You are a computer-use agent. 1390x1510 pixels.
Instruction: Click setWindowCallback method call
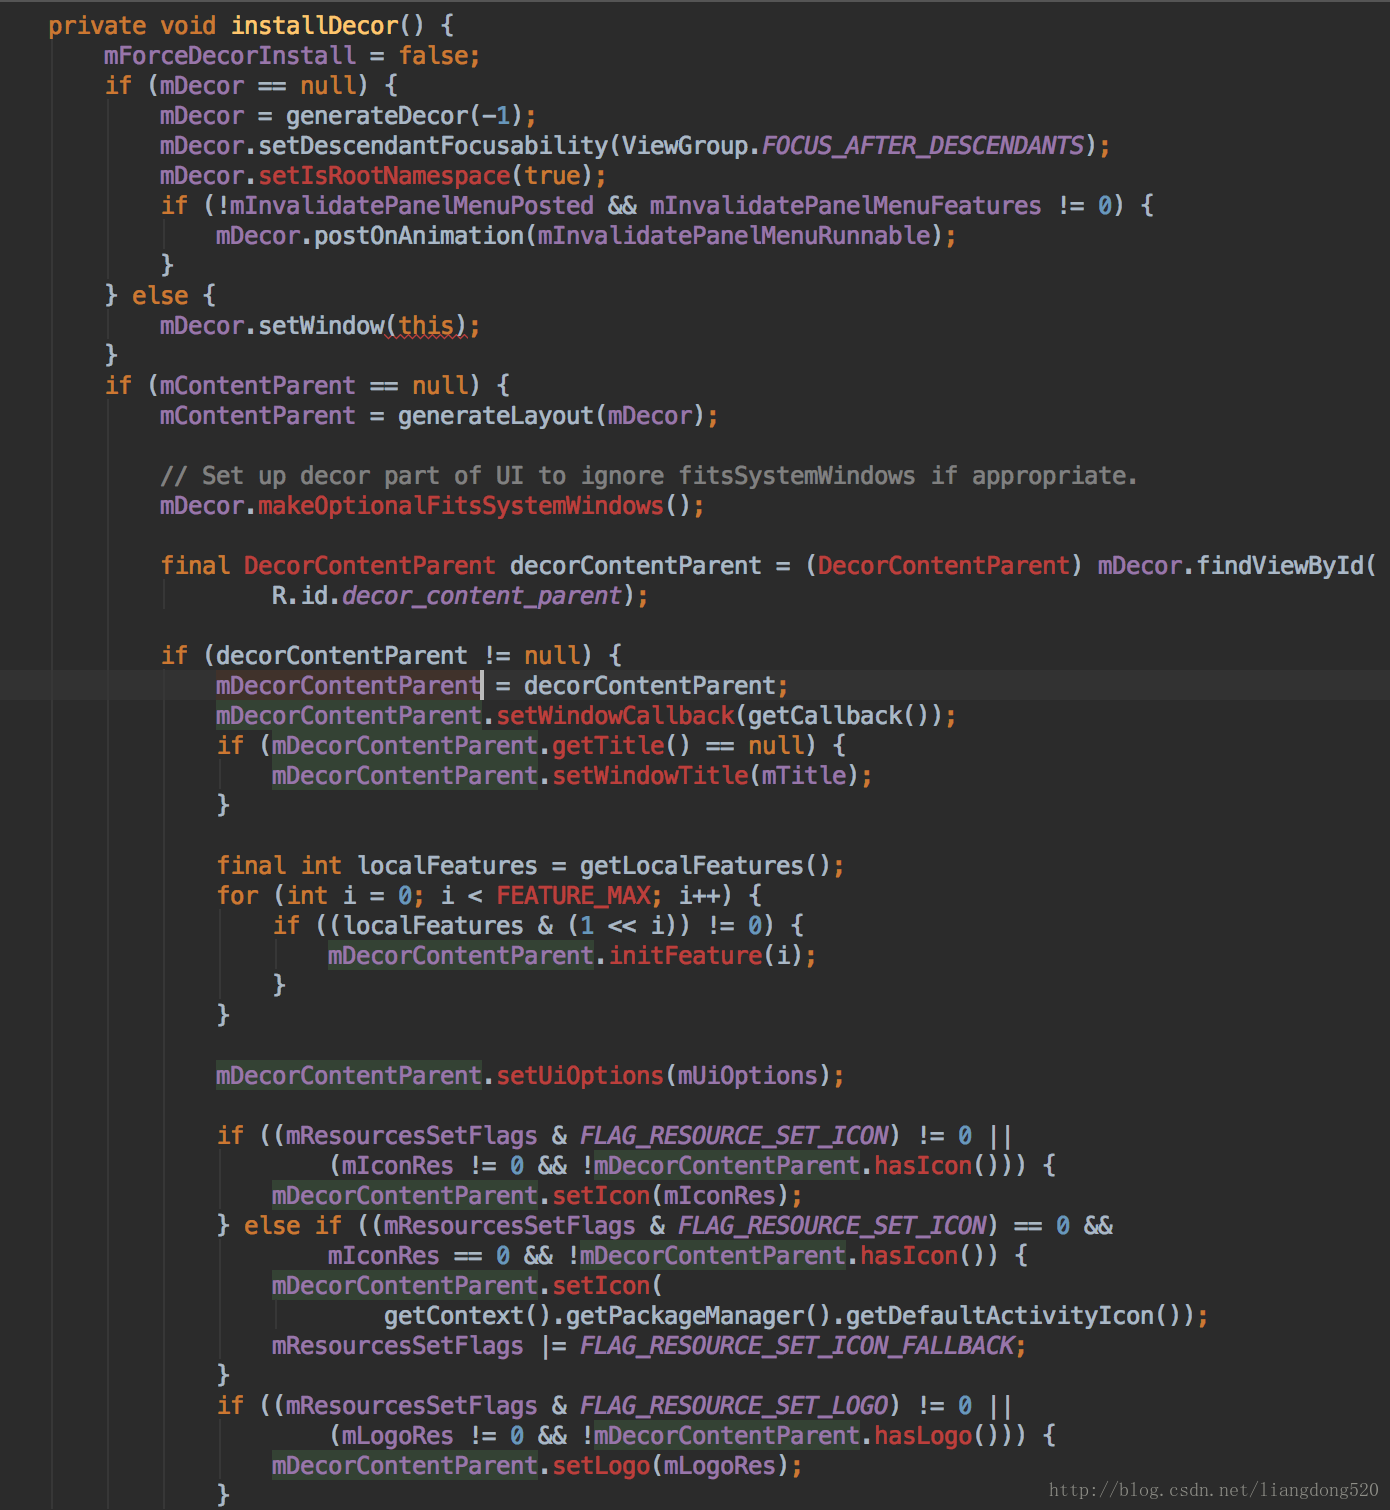pos(616,716)
